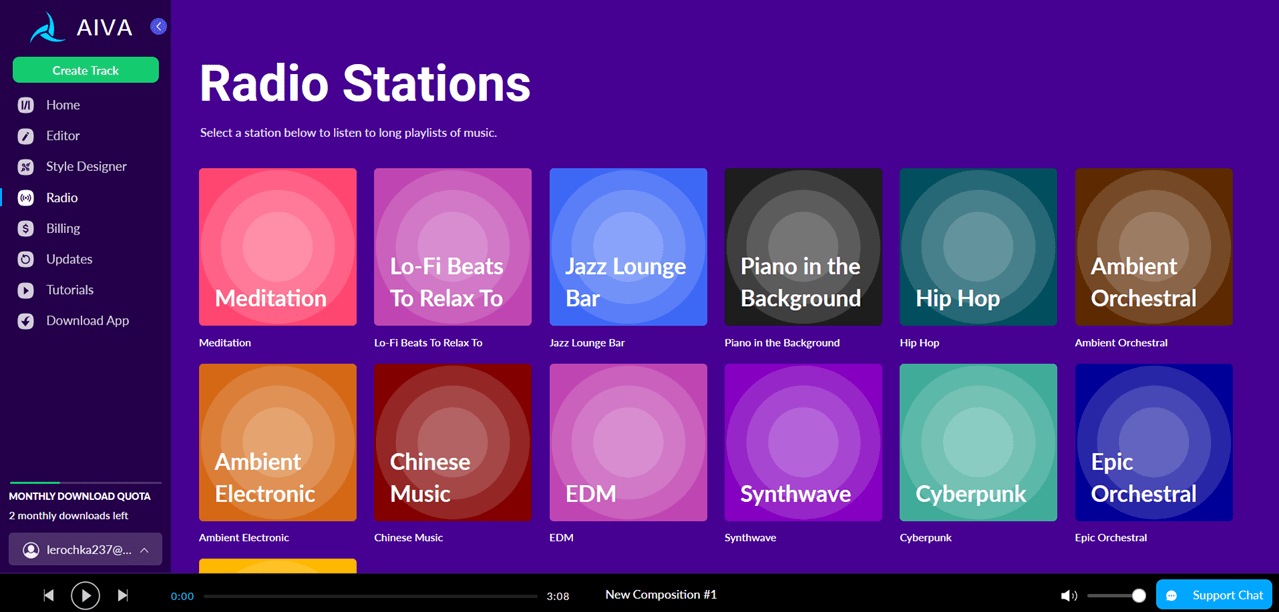
Task: Select the Synthwave radio station tile
Action: (803, 442)
